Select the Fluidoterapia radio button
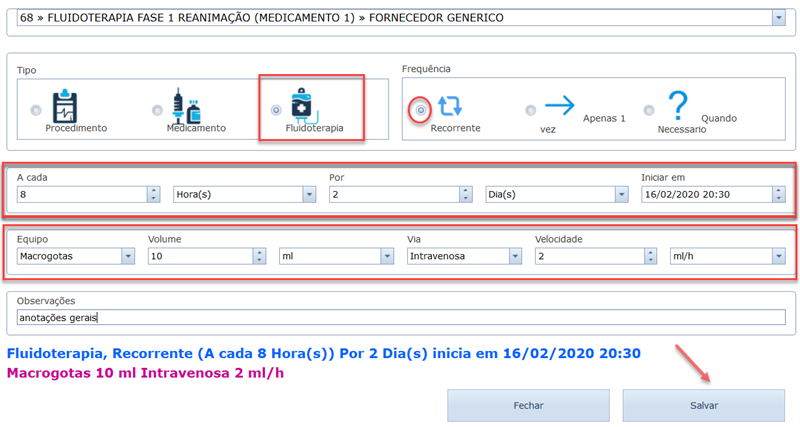 point(276,110)
